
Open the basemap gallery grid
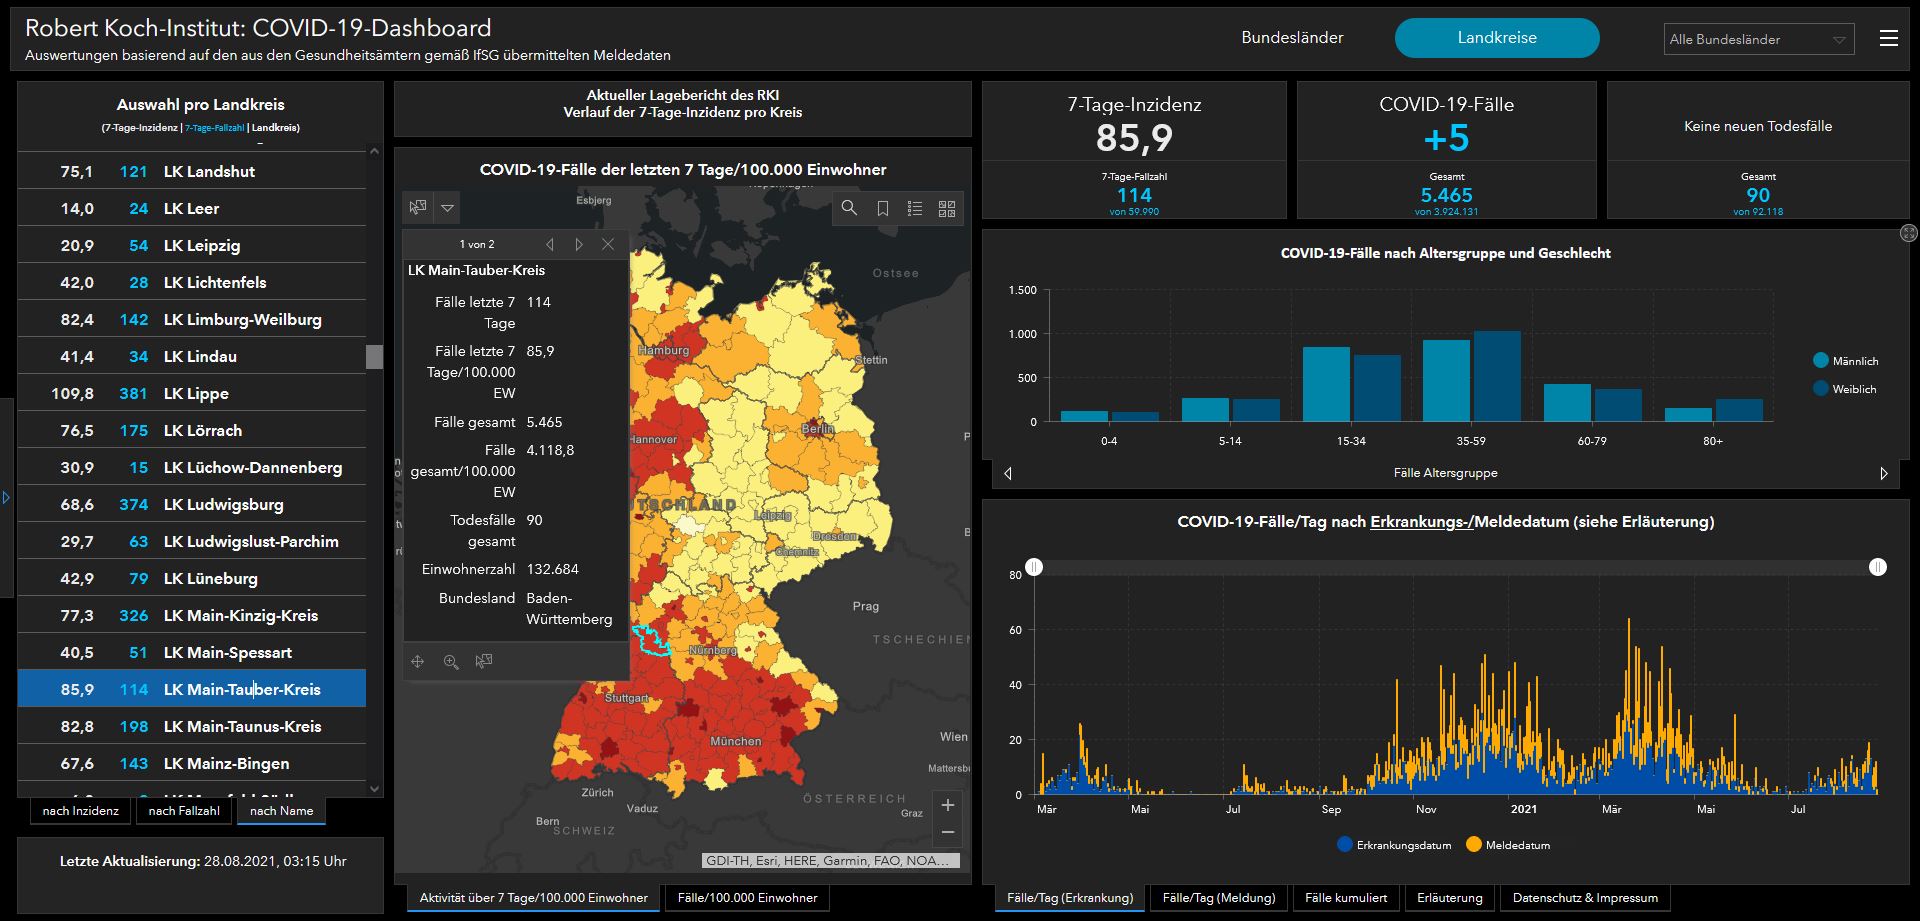coord(946,208)
